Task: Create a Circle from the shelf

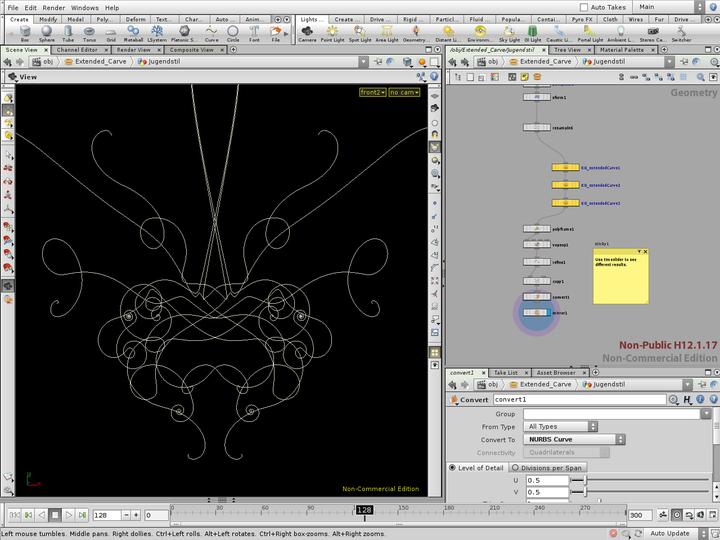Action: click(x=233, y=33)
